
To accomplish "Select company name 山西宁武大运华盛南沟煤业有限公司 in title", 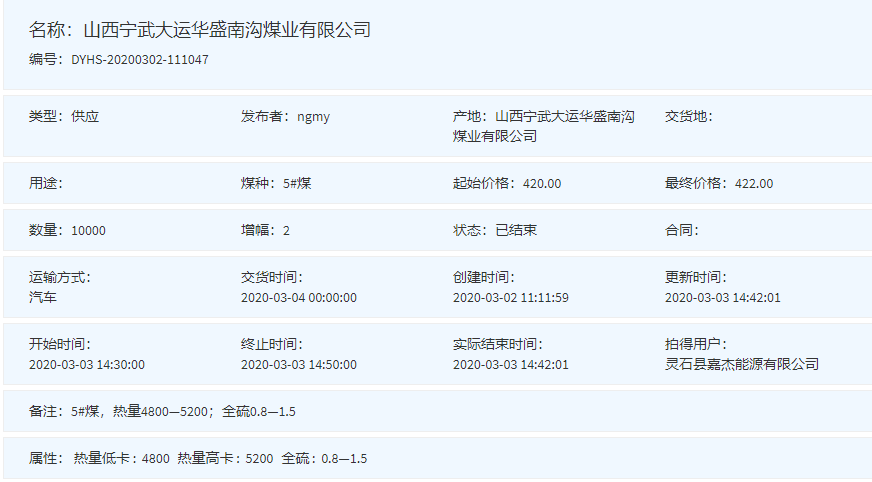I will 227,30.
